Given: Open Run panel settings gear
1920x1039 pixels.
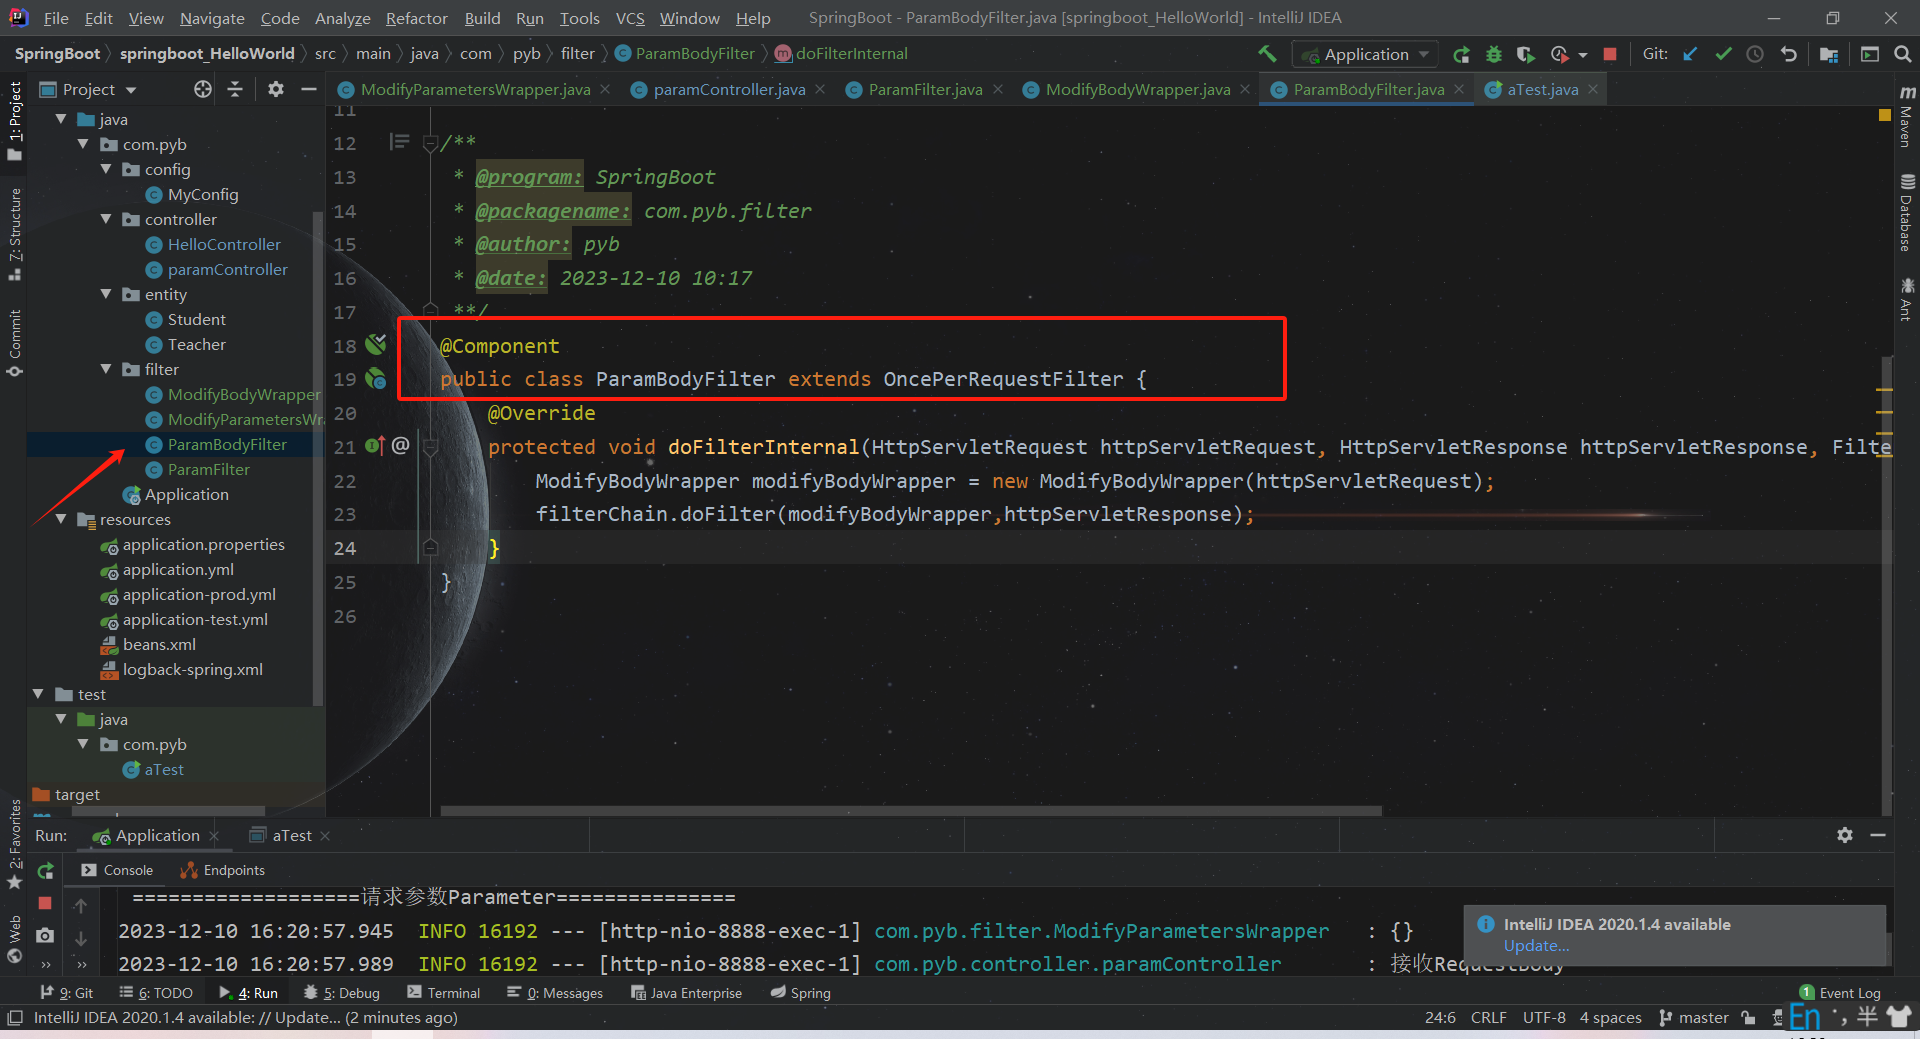Looking at the screenshot, I should 1845,835.
